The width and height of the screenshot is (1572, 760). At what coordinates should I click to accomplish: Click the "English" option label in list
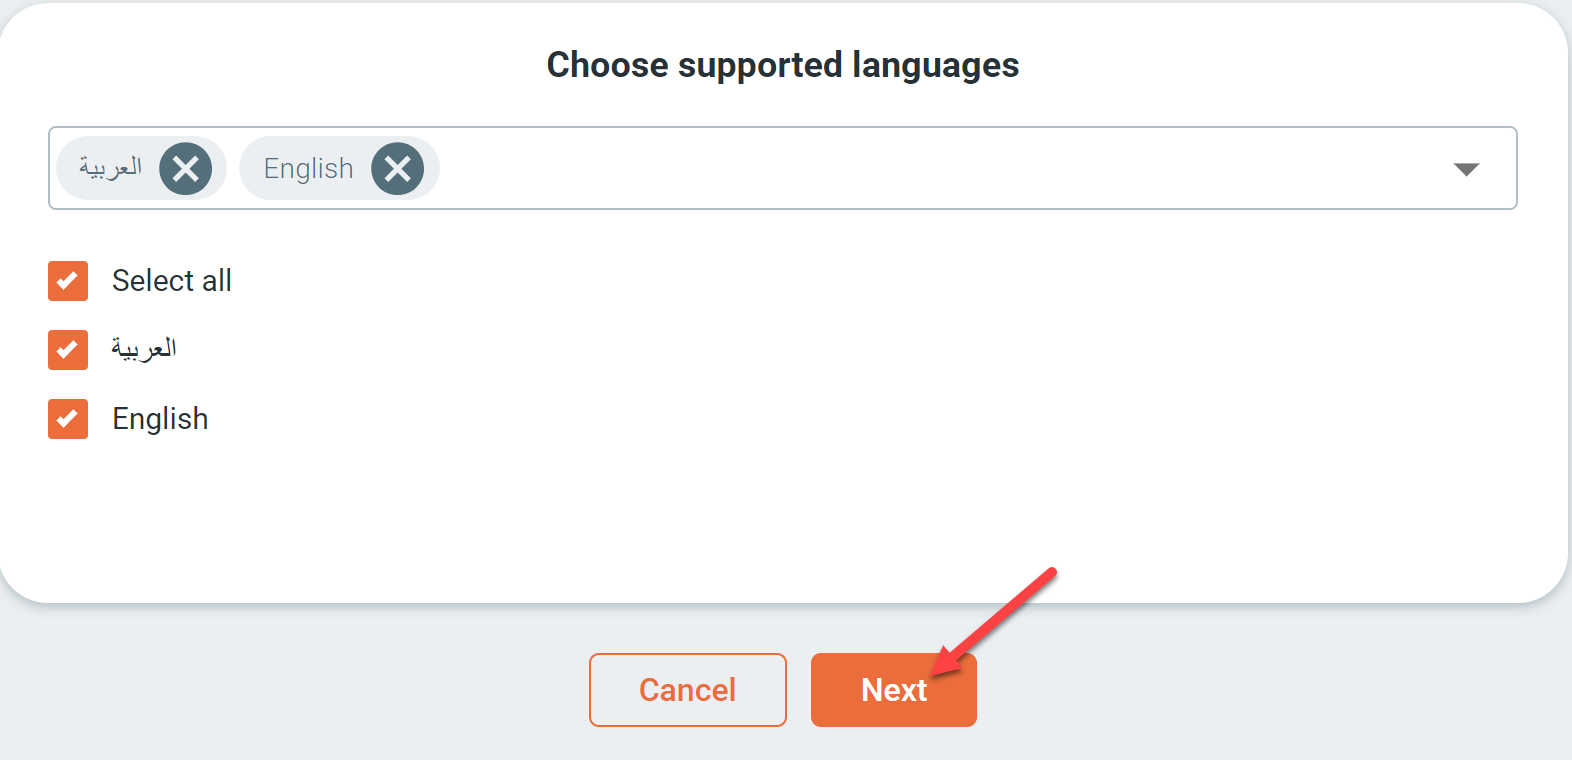click(x=160, y=419)
